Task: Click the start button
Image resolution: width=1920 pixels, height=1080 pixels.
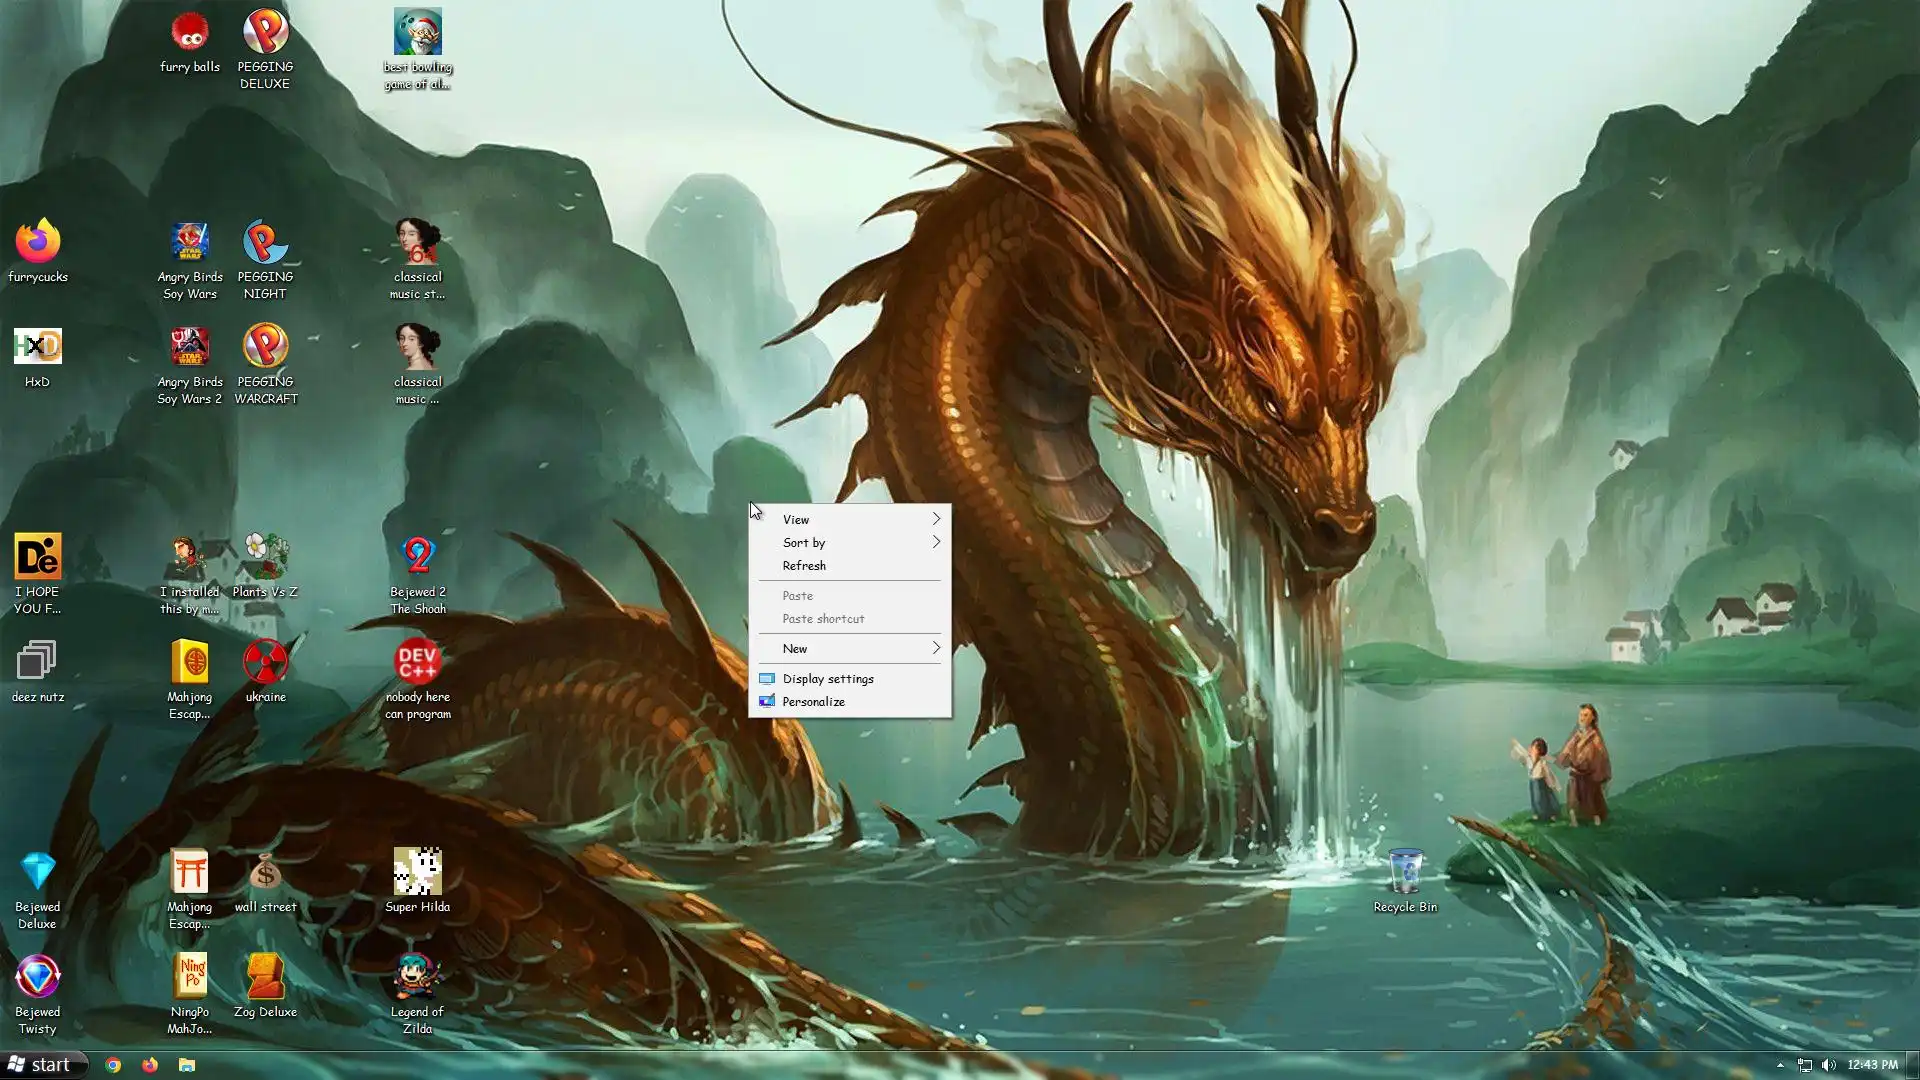Action: 42,1065
